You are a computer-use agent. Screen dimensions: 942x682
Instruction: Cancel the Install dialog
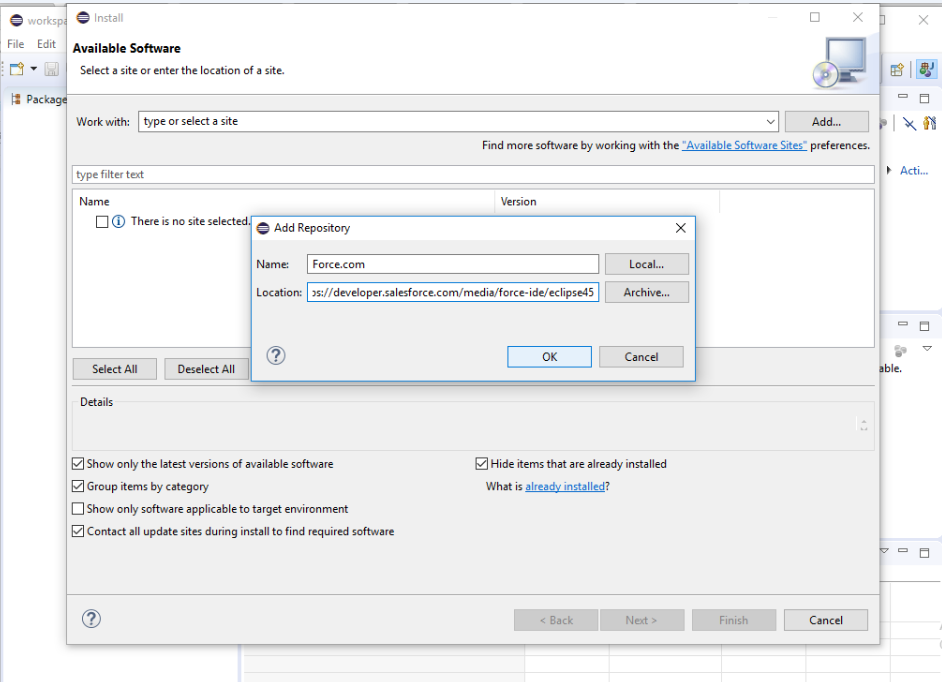pyautogui.click(x=826, y=620)
